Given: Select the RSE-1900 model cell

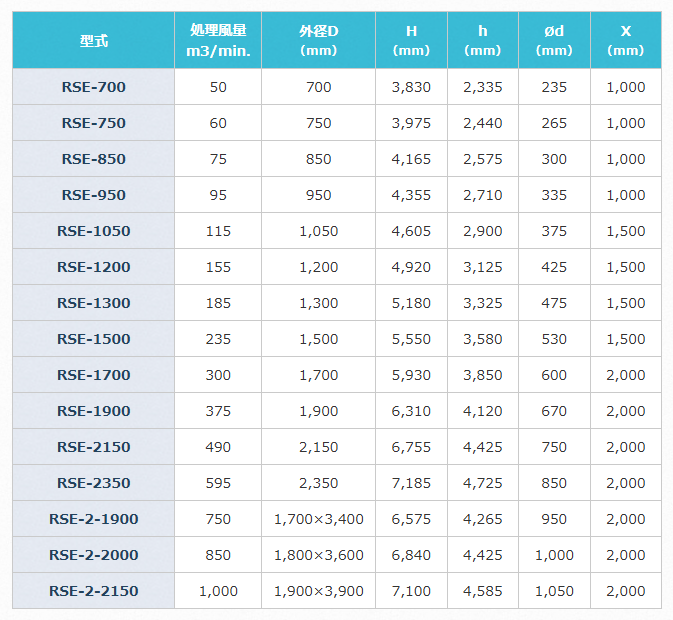Looking at the screenshot, I should (93, 411).
